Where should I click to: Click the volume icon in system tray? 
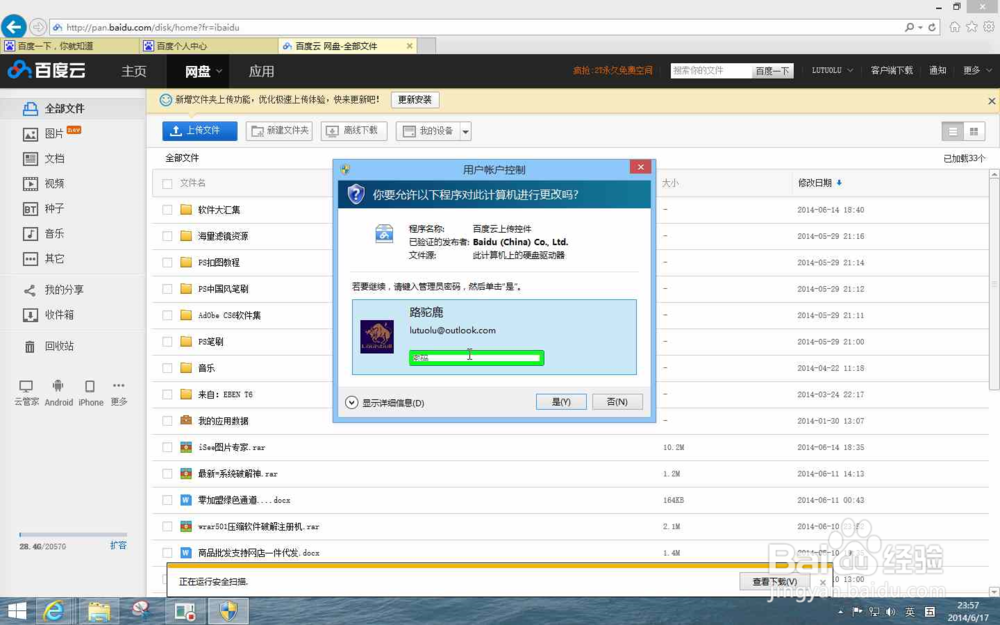click(x=891, y=612)
